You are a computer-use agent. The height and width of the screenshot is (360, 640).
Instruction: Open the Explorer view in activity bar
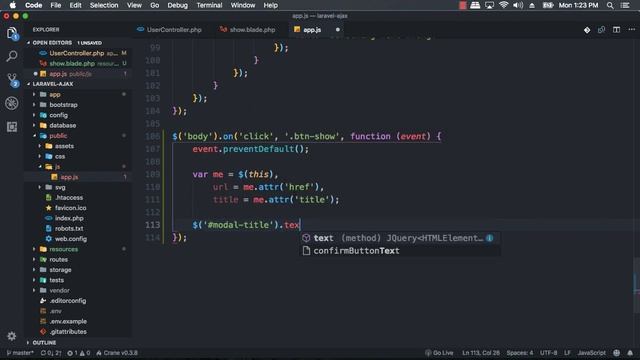tap(12, 33)
